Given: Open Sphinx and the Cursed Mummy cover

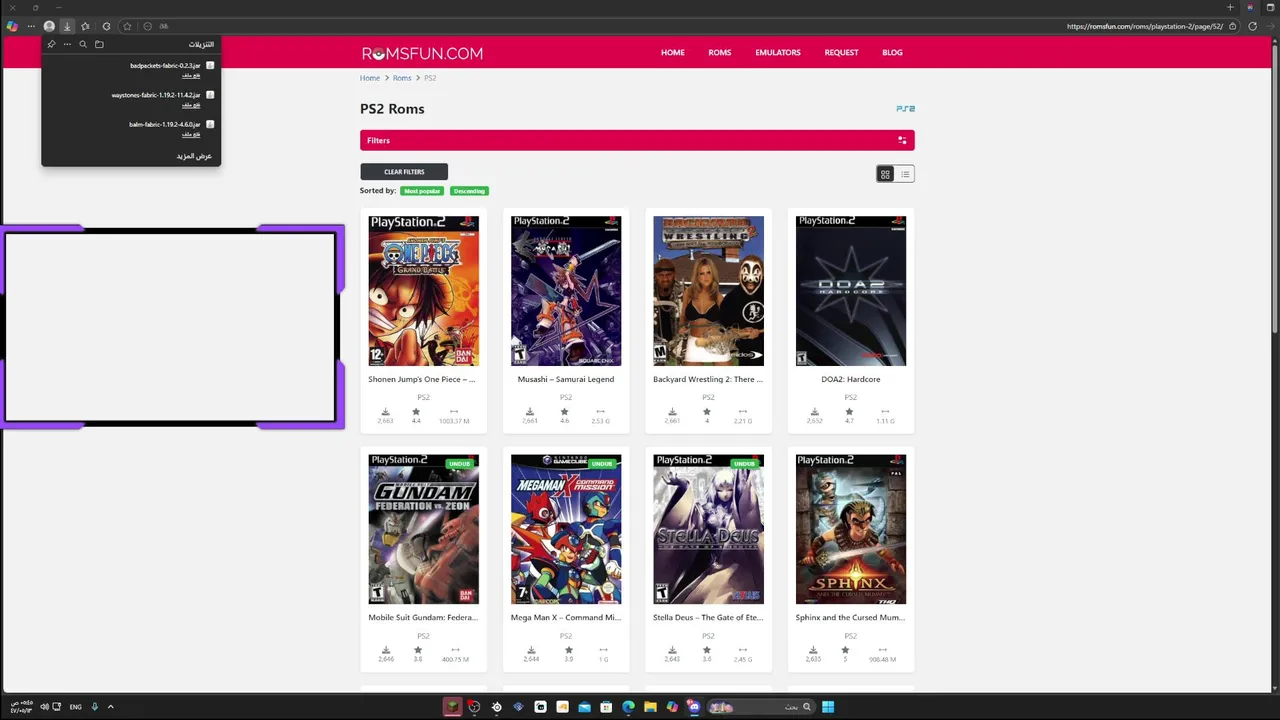Looking at the screenshot, I should [851, 529].
